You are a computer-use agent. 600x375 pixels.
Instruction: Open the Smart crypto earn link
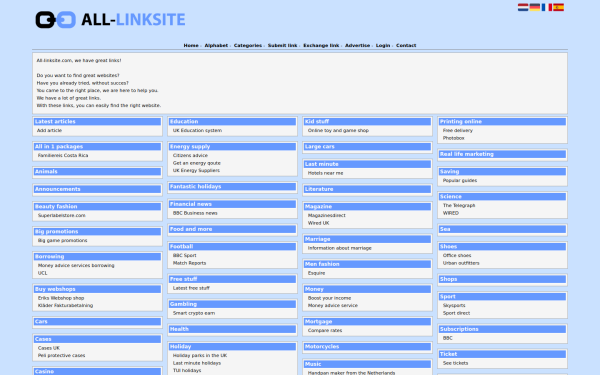(x=194, y=313)
